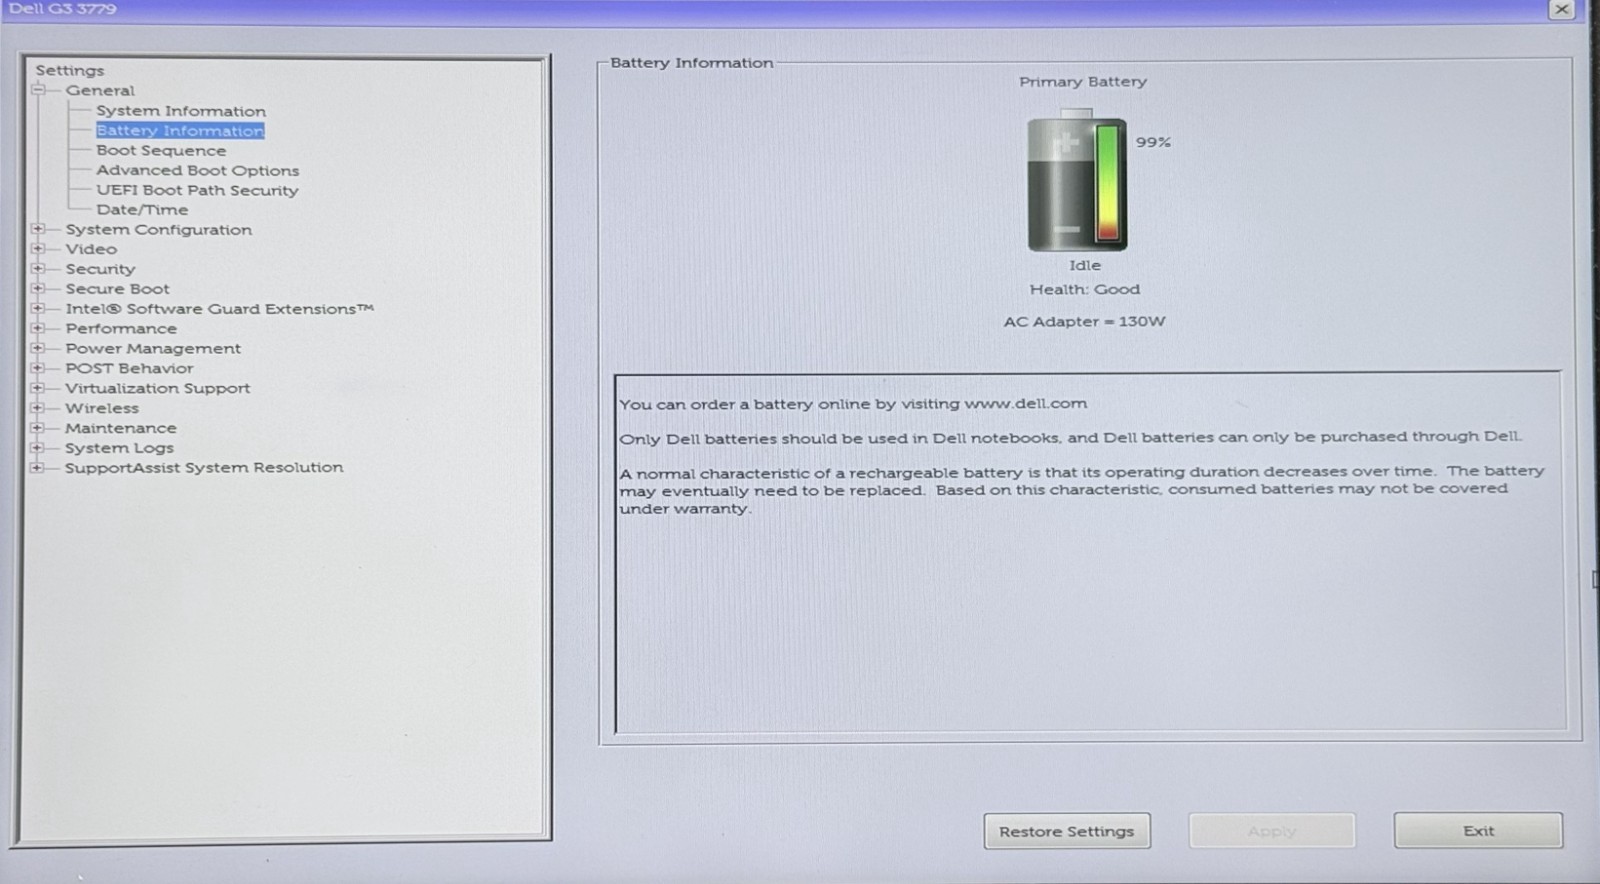Screen dimensions: 1600x884
Task: Expand SupportAssist System Resolution node
Action: click(x=38, y=467)
